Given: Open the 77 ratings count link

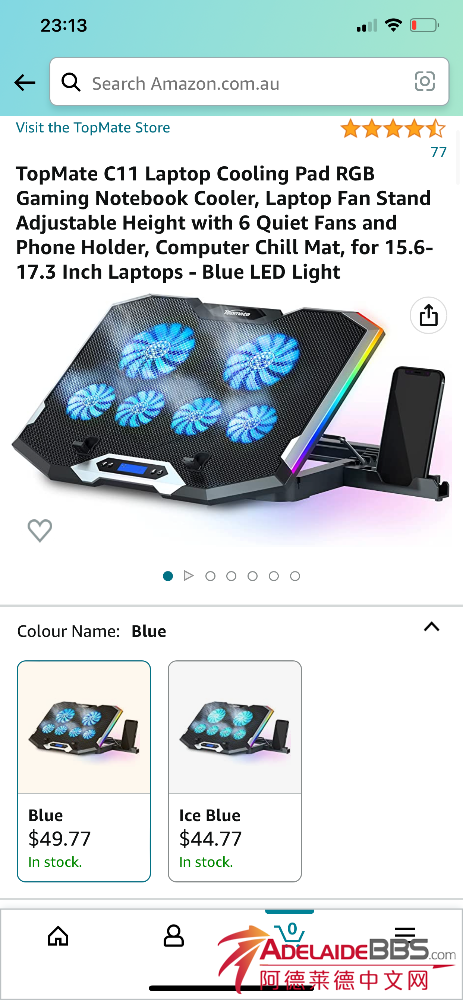Looking at the screenshot, I should [x=439, y=152].
